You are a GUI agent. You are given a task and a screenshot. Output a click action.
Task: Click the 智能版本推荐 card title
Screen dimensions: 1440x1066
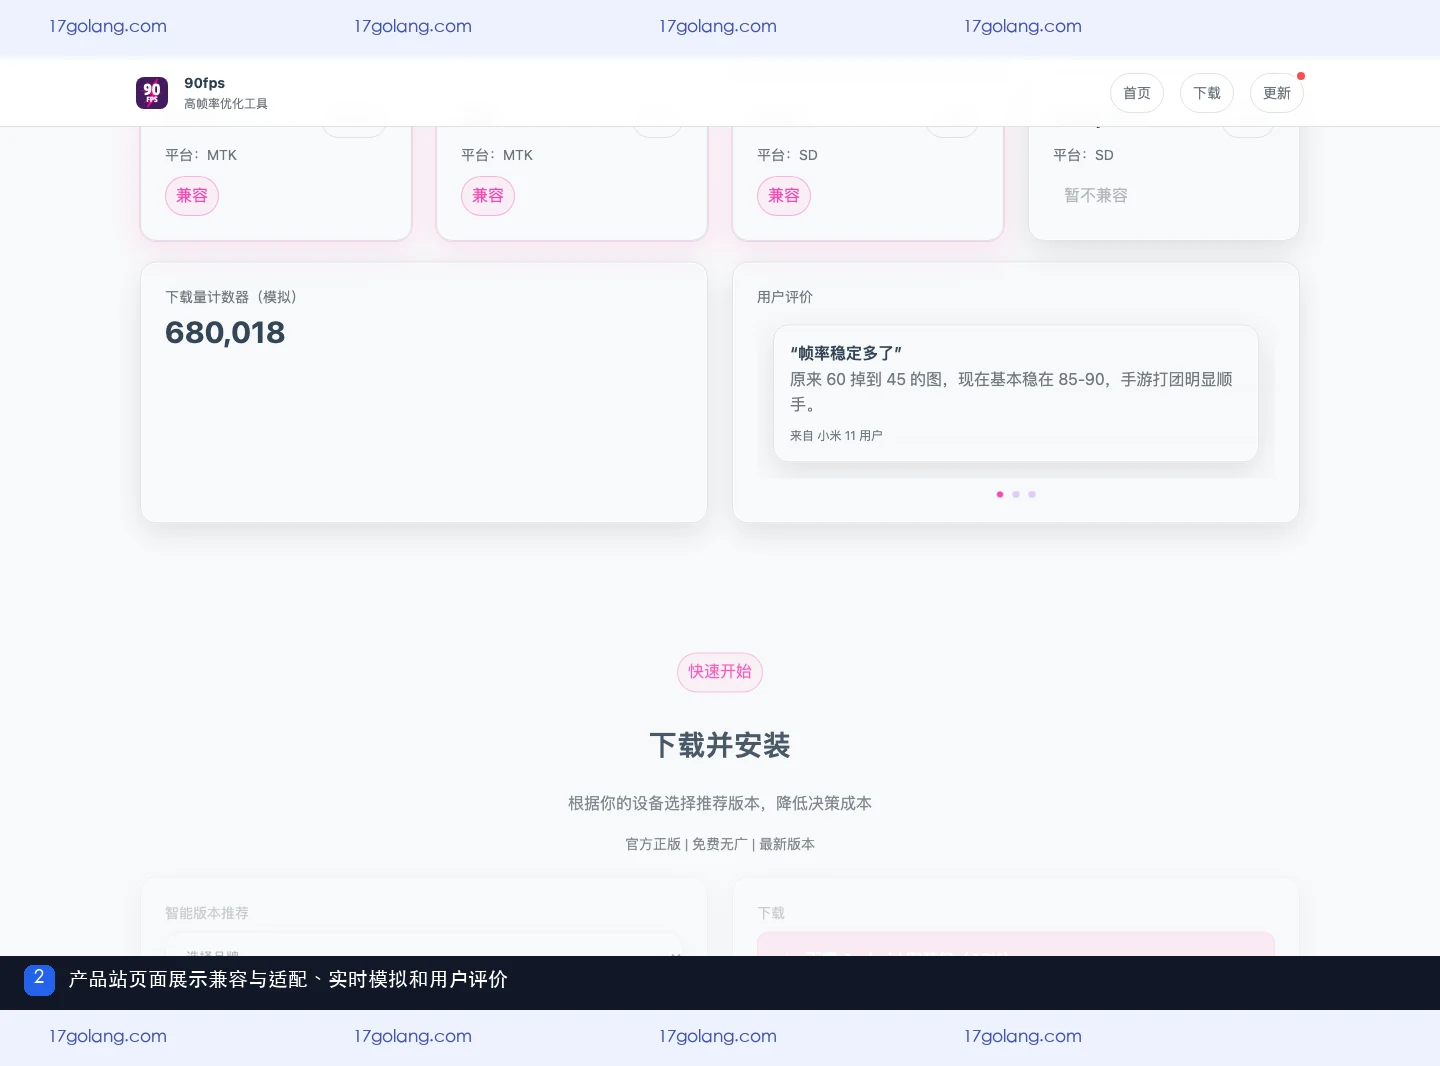[x=207, y=913]
